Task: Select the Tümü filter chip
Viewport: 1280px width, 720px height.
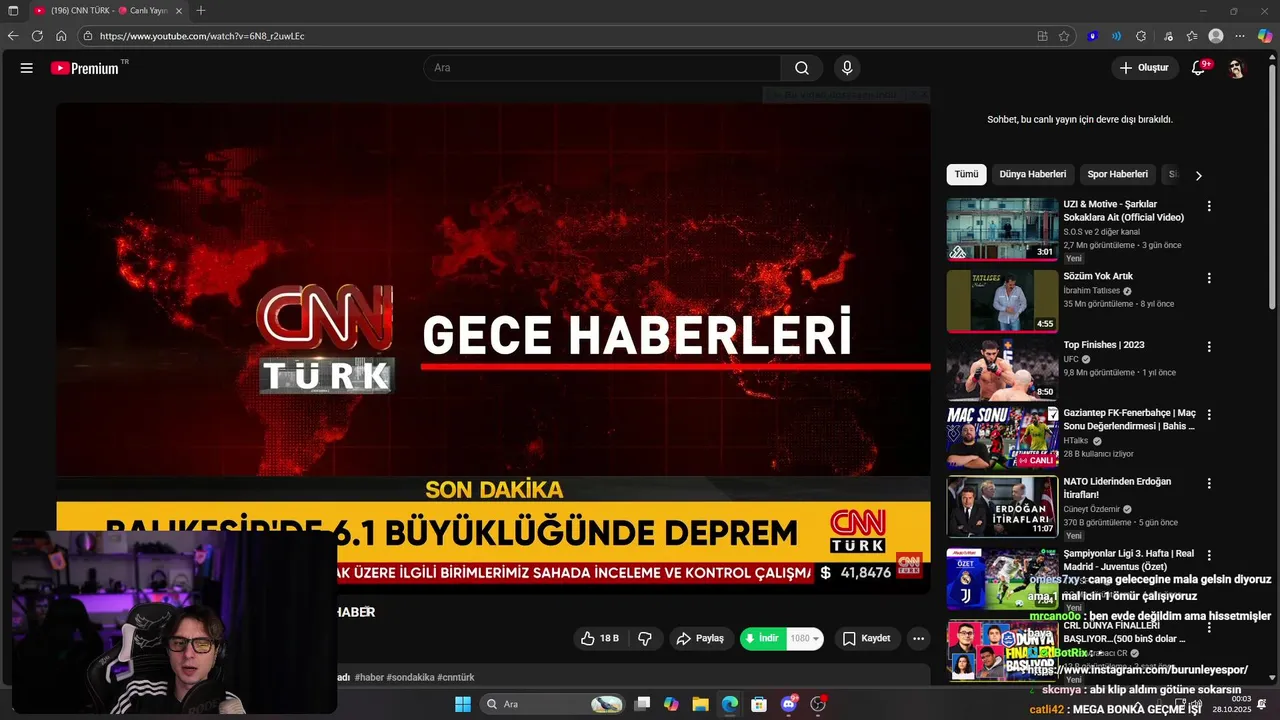Action: point(966,174)
